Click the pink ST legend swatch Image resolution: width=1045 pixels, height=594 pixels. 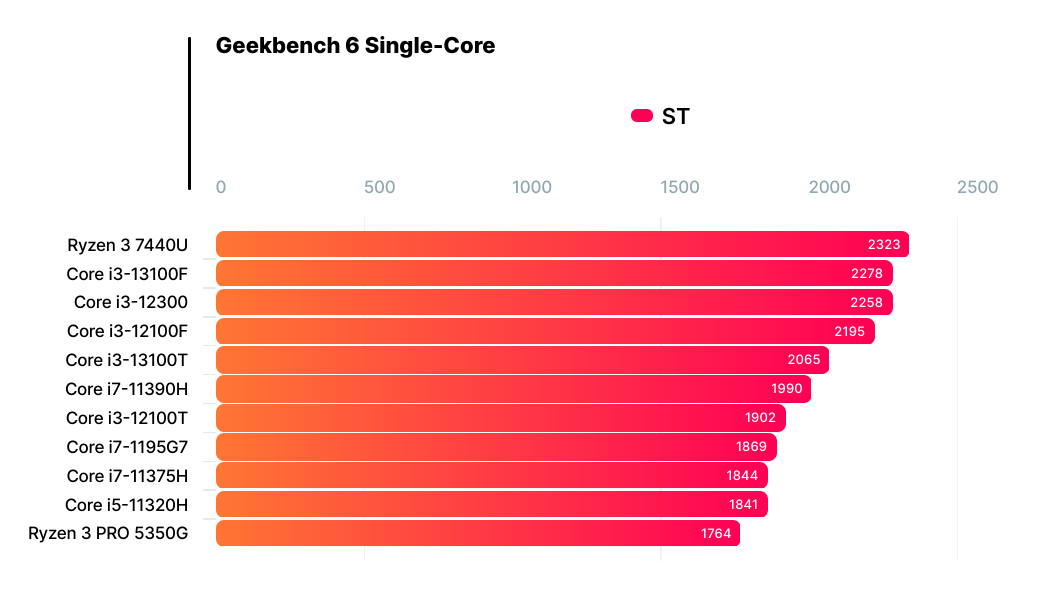(x=641, y=116)
